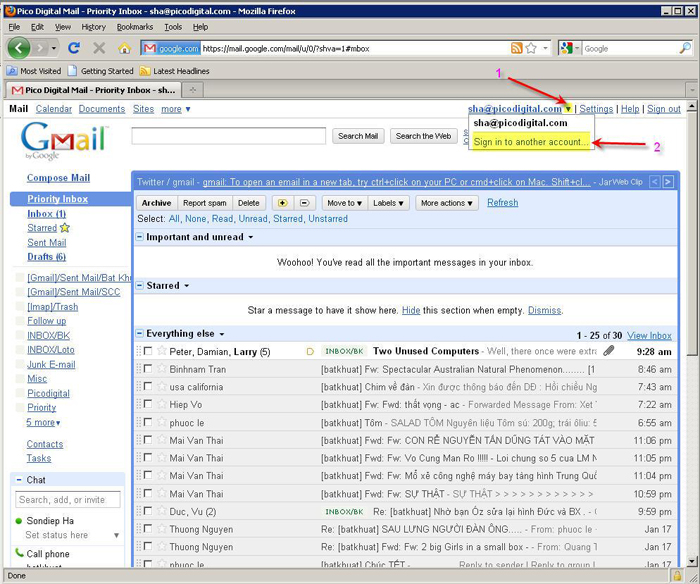Mark as not important with the minus button
This screenshot has height=584, width=700.
[x=304, y=203]
